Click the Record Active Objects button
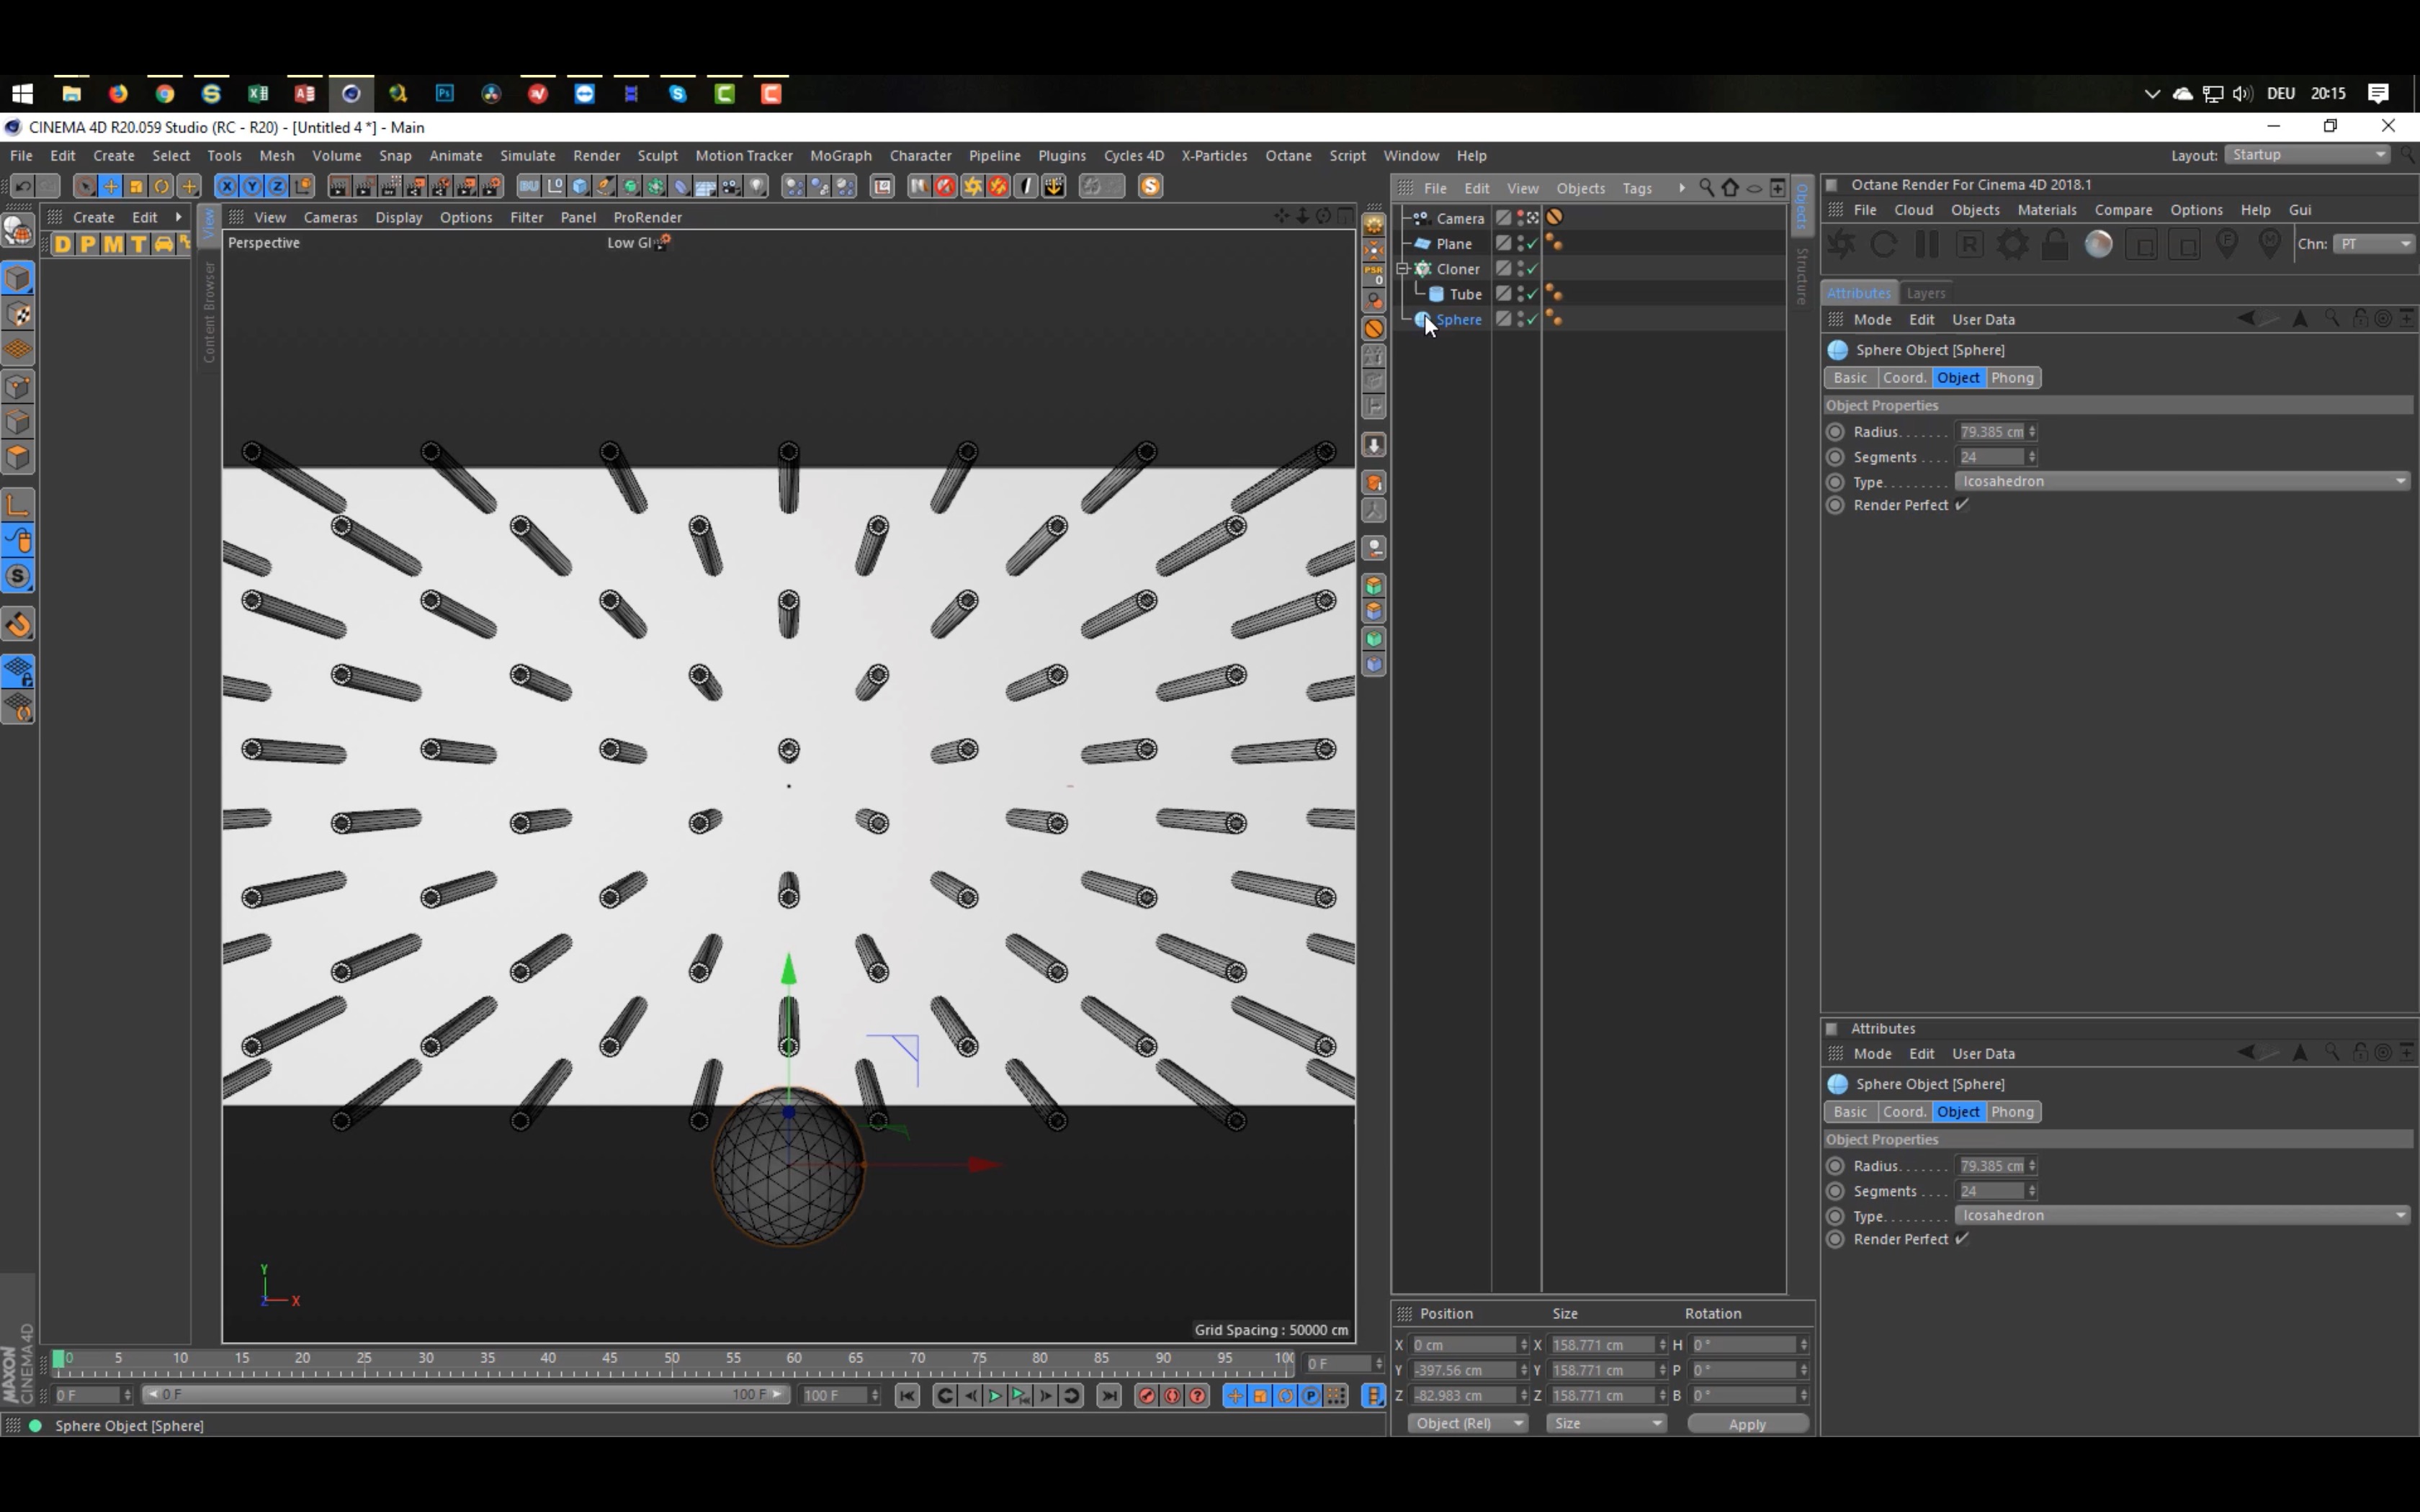This screenshot has width=2420, height=1512. click(x=1147, y=1396)
